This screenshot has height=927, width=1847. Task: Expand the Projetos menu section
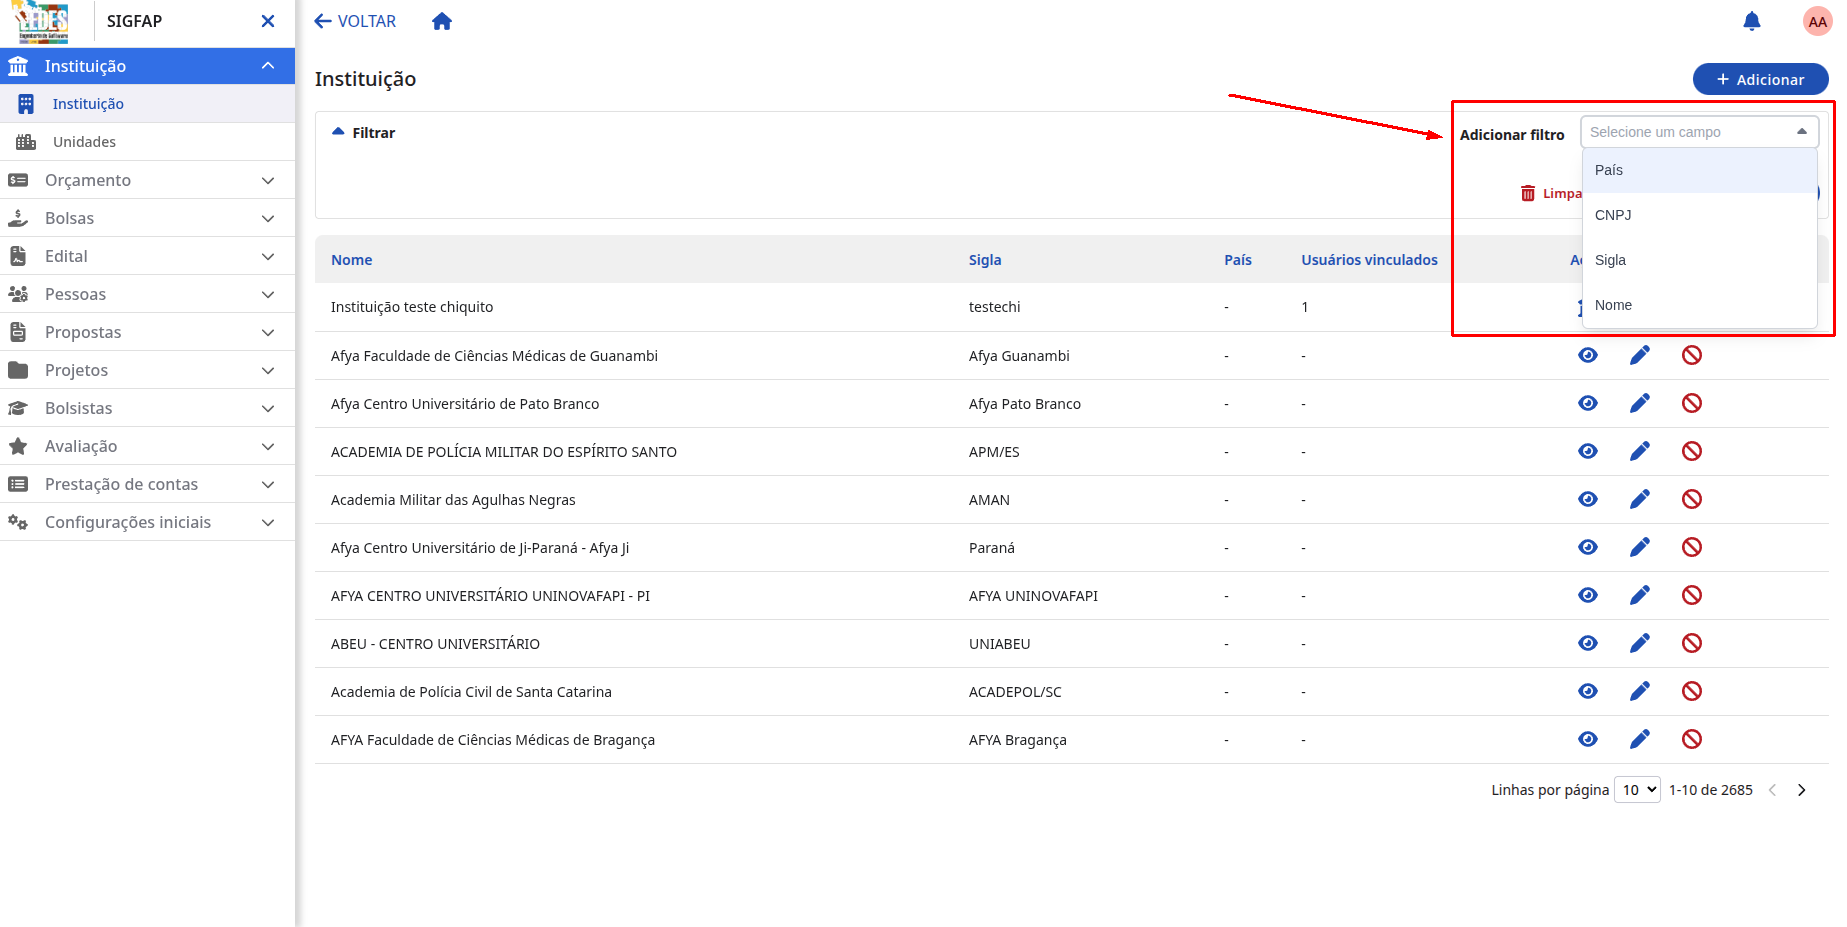click(147, 370)
